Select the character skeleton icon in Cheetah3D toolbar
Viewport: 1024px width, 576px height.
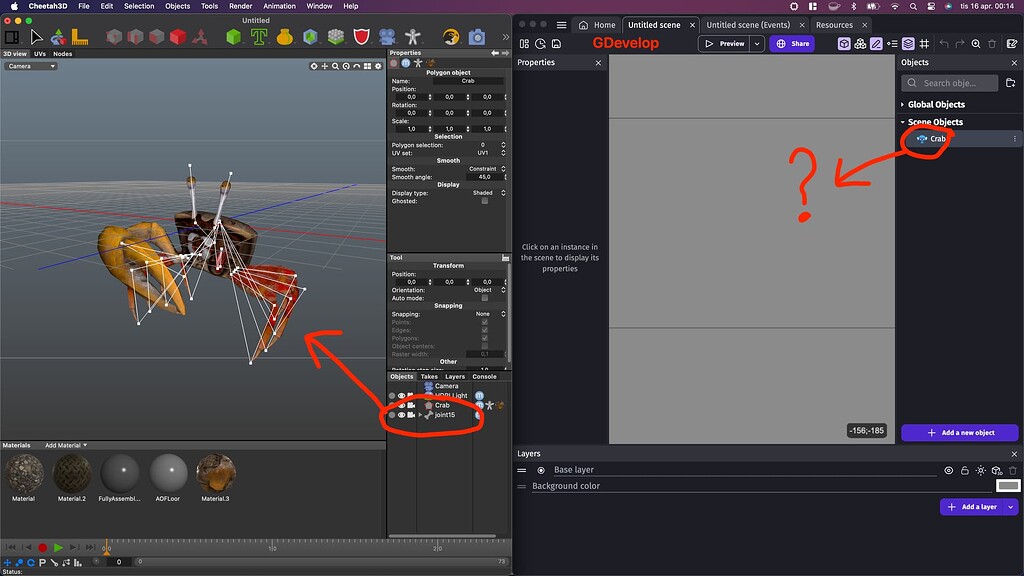(x=411, y=36)
